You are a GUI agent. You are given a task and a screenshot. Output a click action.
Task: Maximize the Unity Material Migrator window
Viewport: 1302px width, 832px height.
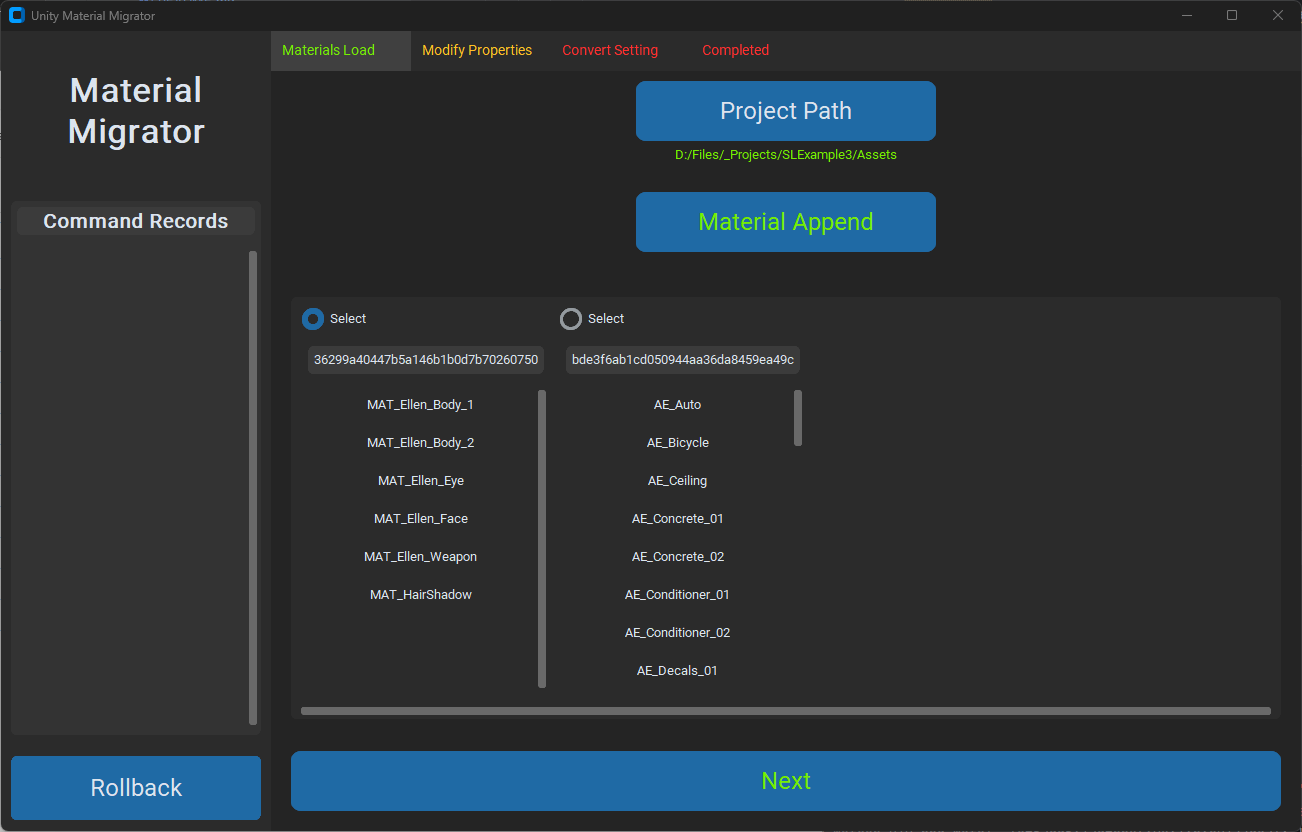coord(1232,15)
